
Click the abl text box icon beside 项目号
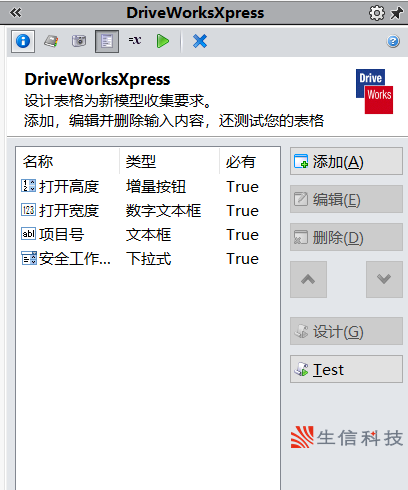28,234
